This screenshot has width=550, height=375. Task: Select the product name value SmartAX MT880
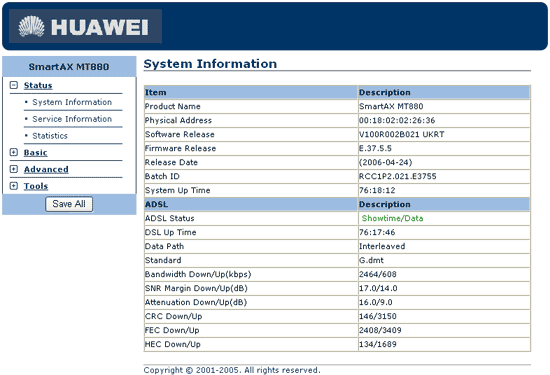(x=391, y=106)
